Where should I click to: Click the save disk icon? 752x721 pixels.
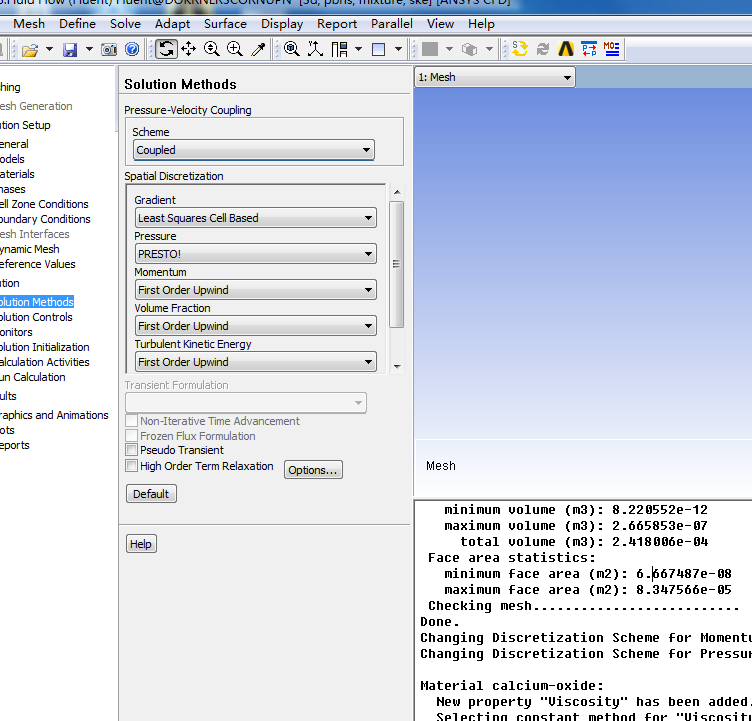[x=70, y=49]
